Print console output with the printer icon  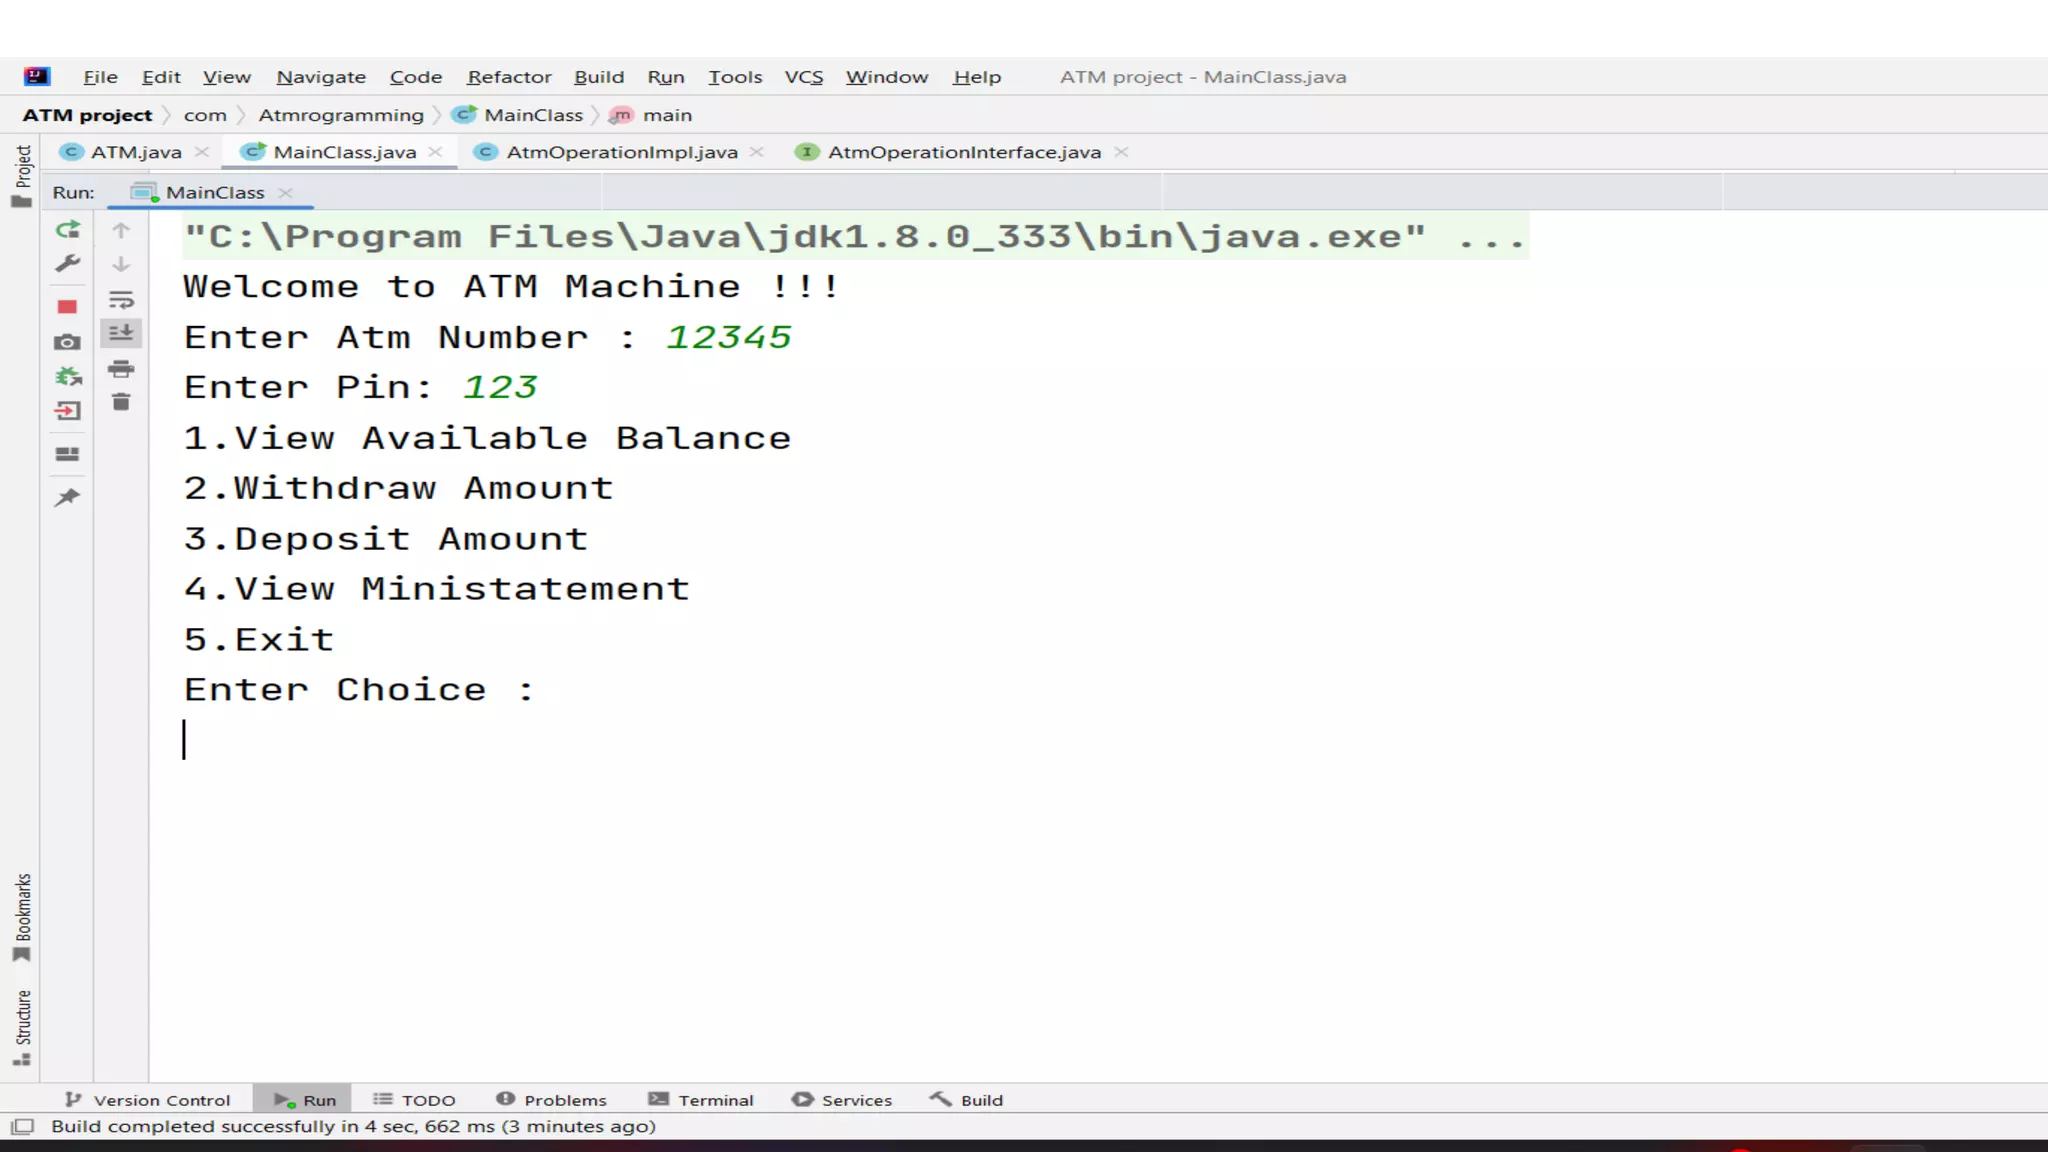pyautogui.click(x=121, y=369)
